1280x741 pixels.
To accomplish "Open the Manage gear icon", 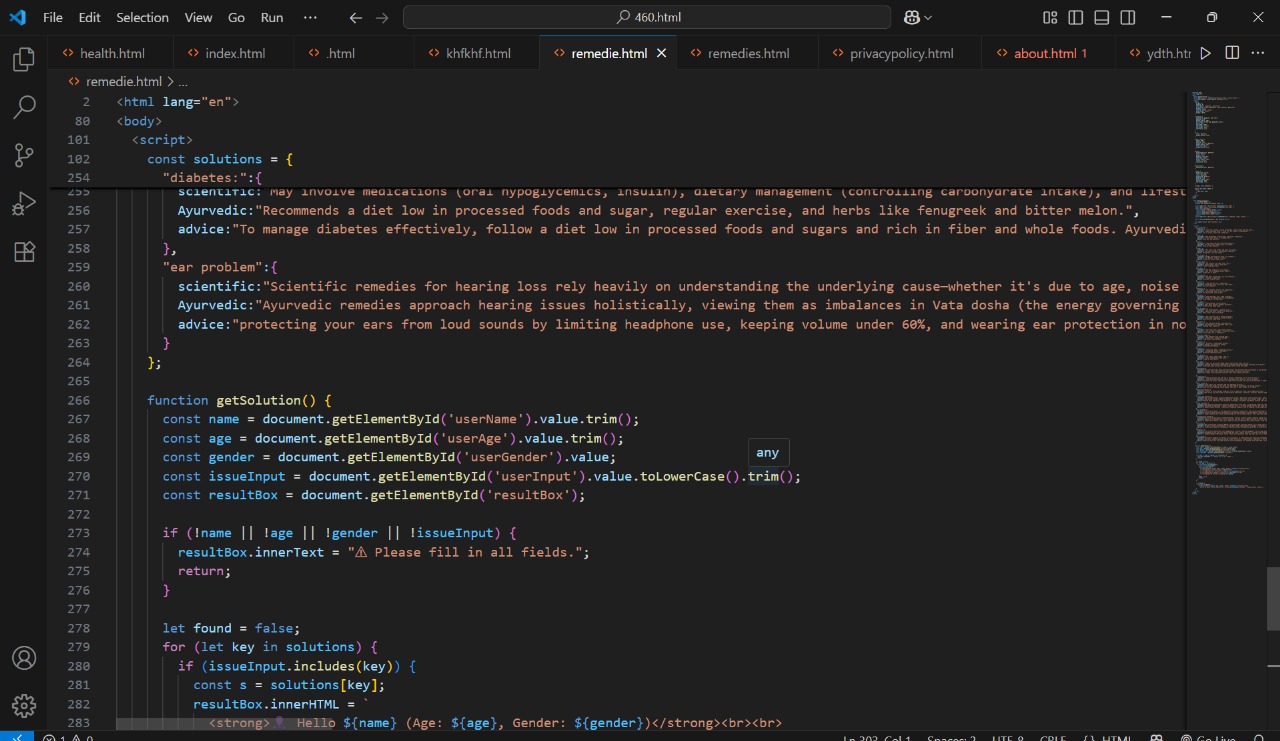I will (24, 706).
